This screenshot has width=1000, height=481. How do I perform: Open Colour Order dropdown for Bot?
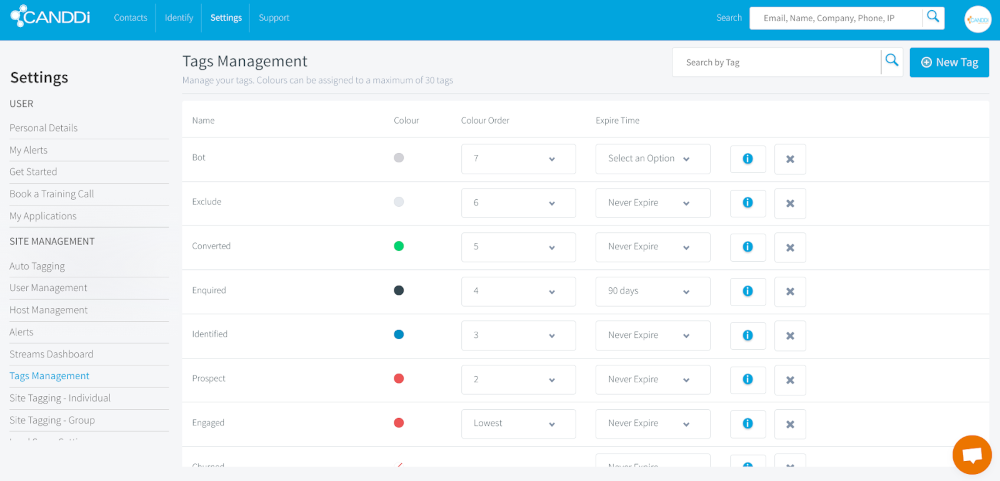click(x=518, y=159)
